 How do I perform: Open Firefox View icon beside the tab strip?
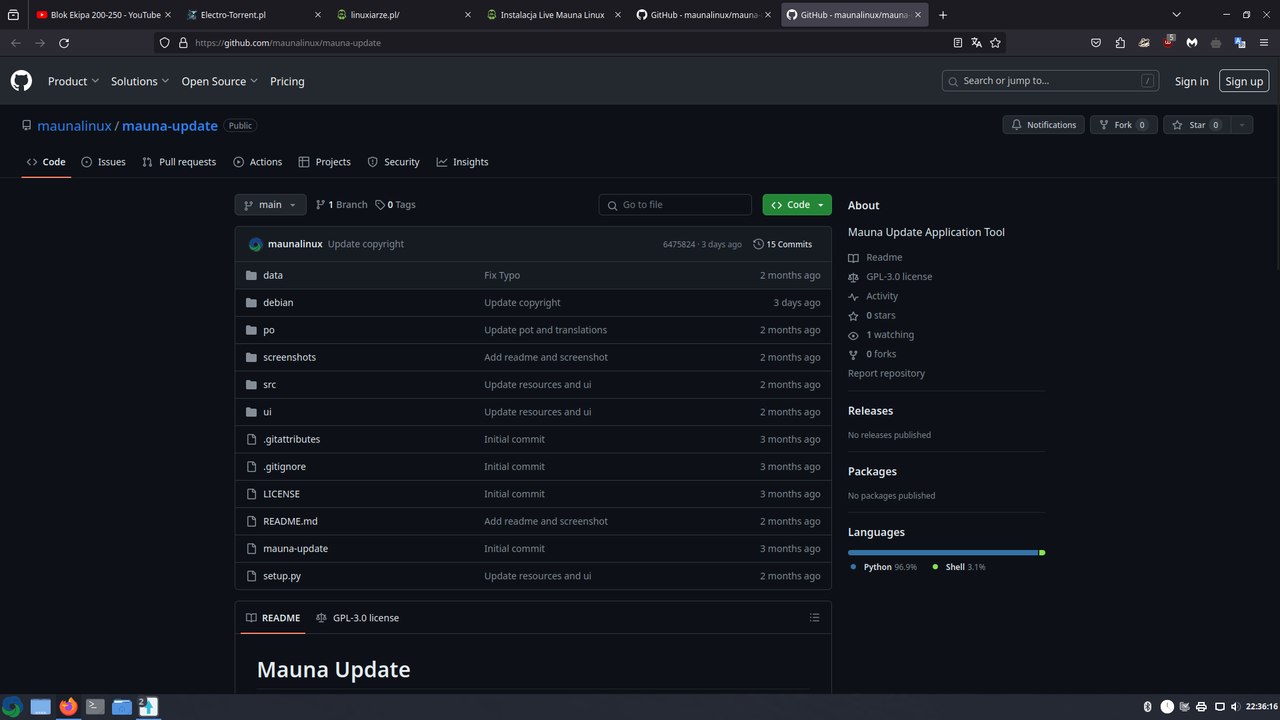[14, 15]
